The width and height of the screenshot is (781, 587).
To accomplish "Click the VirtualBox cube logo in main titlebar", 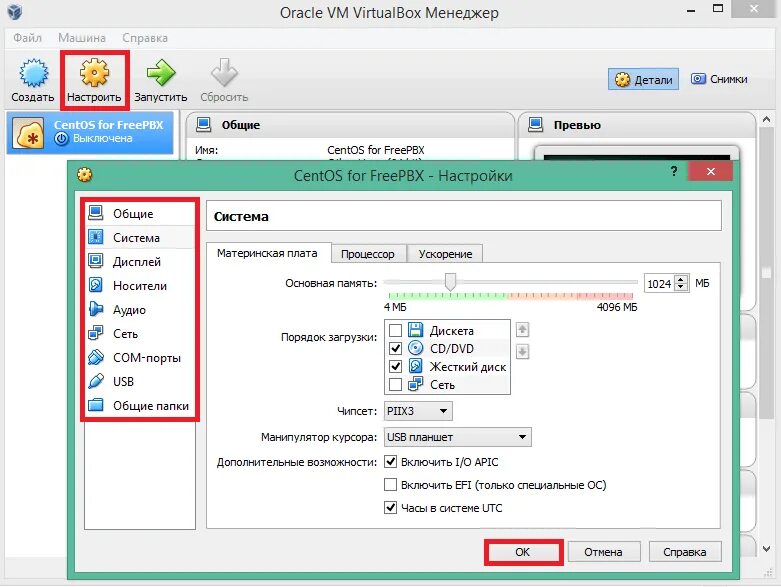I will click(15, 11).
